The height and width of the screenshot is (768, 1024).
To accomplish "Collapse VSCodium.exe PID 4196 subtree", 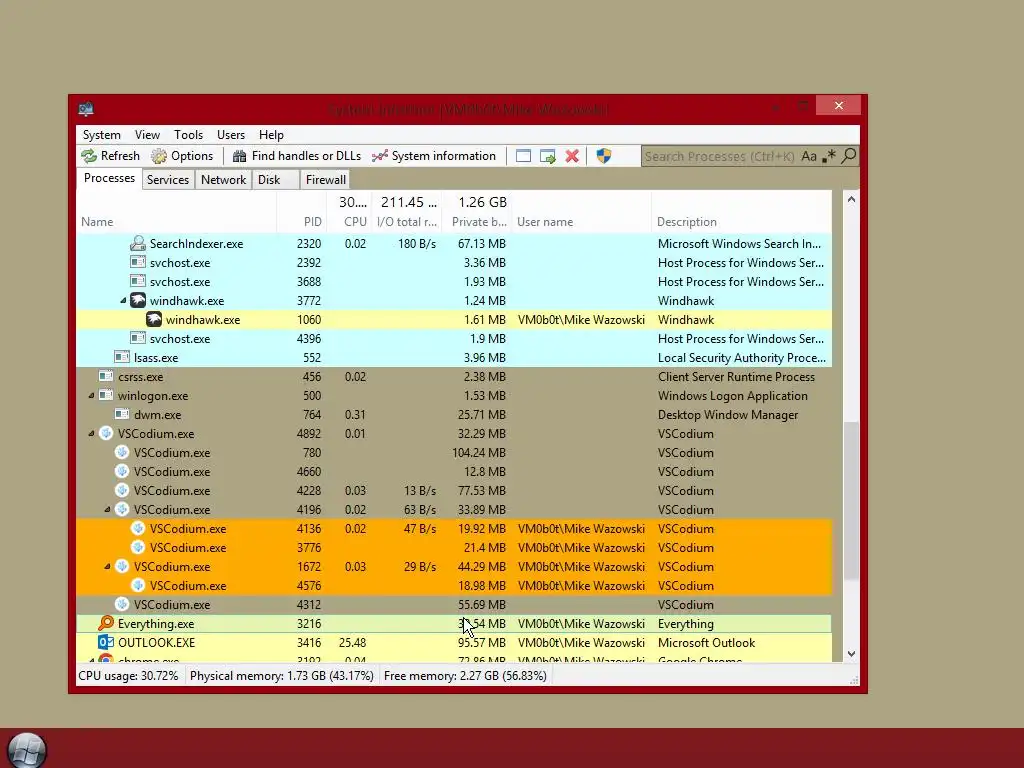I will tap(107, 509).
